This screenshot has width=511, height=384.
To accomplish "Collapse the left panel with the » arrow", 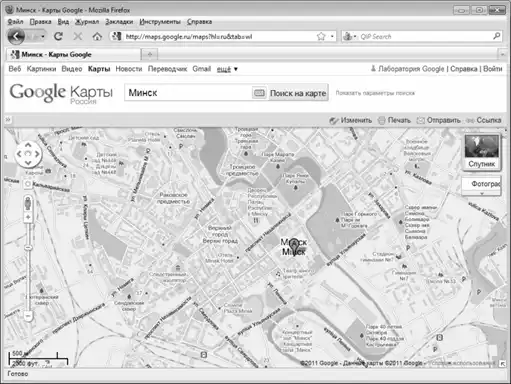I will pyautogui.click(x=8, y=119).
